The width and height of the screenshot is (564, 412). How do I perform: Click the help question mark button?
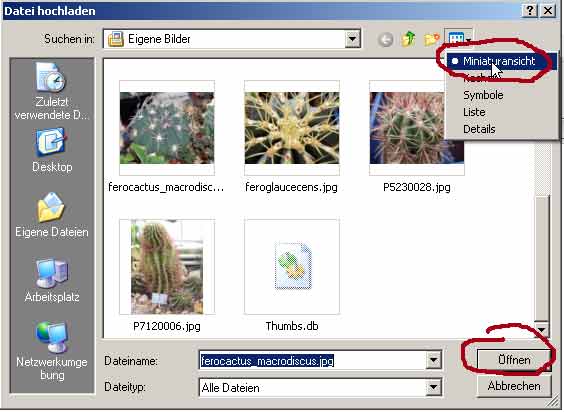click(529, 10)
